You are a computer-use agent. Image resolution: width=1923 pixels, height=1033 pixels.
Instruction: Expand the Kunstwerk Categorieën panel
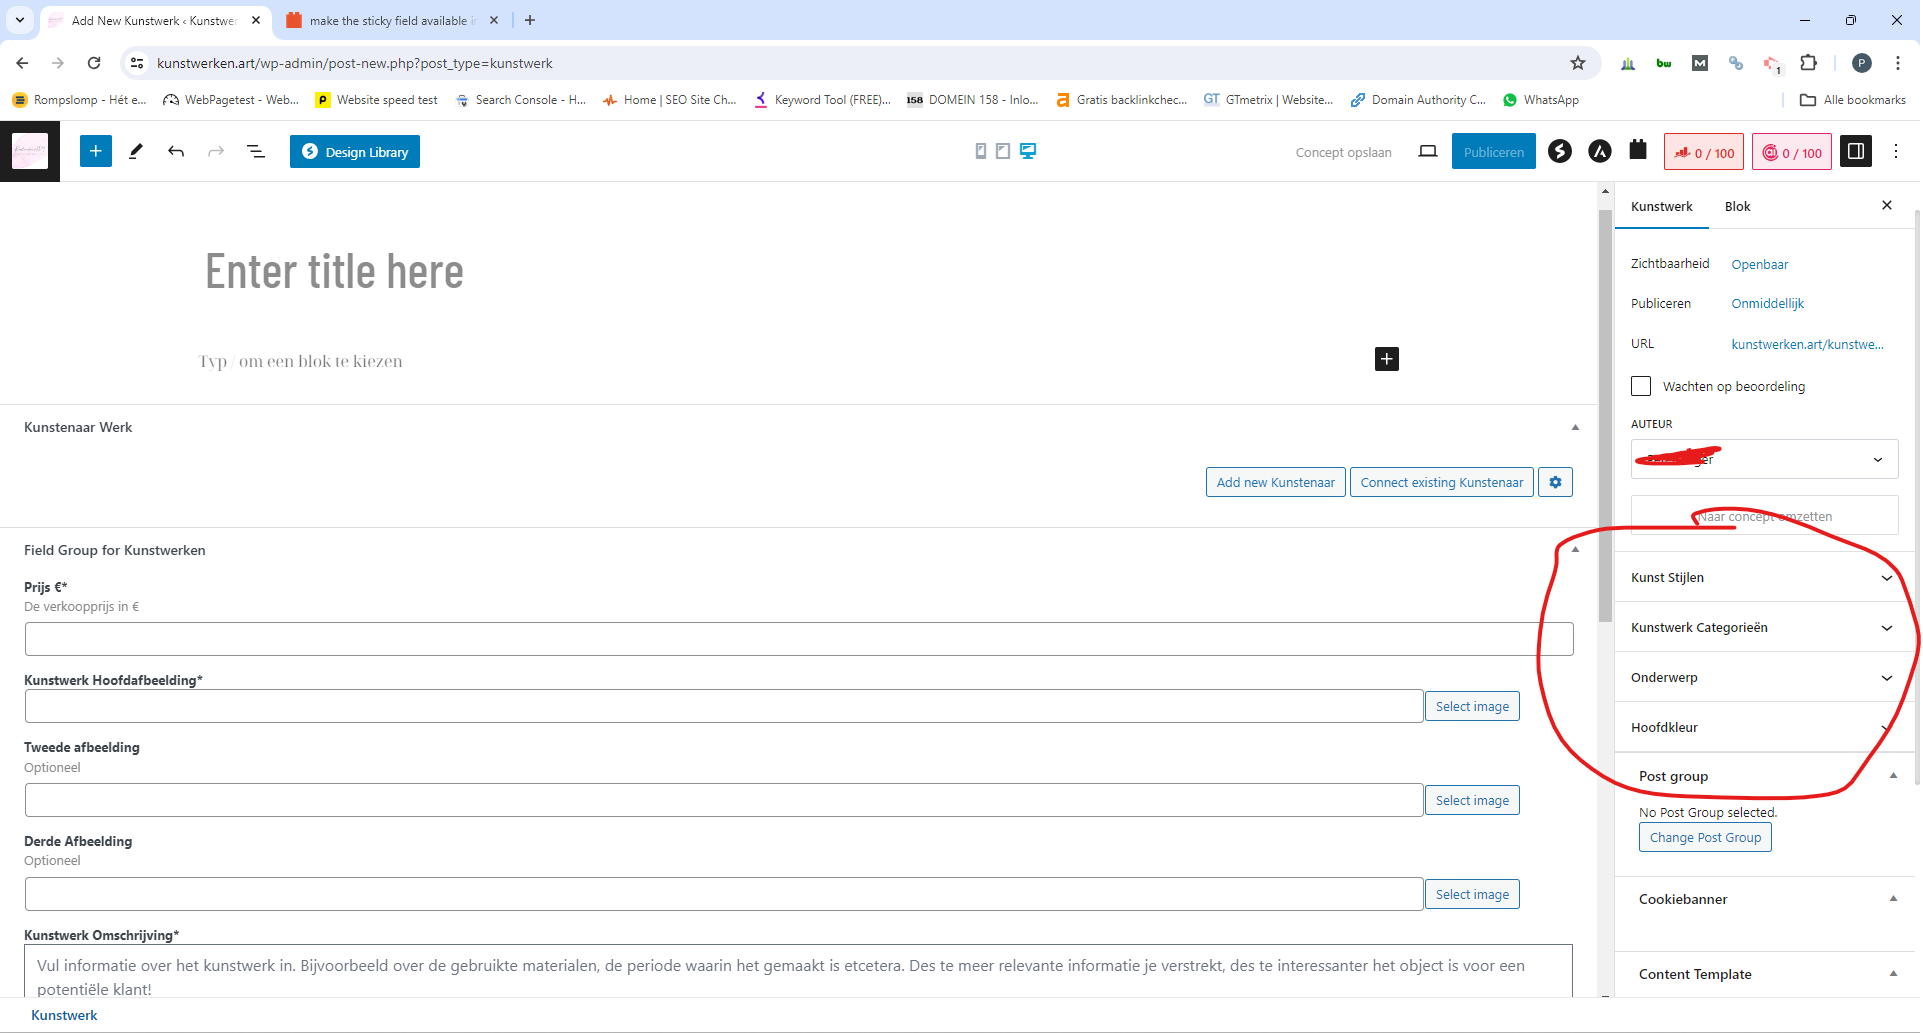coord(1764,627)
